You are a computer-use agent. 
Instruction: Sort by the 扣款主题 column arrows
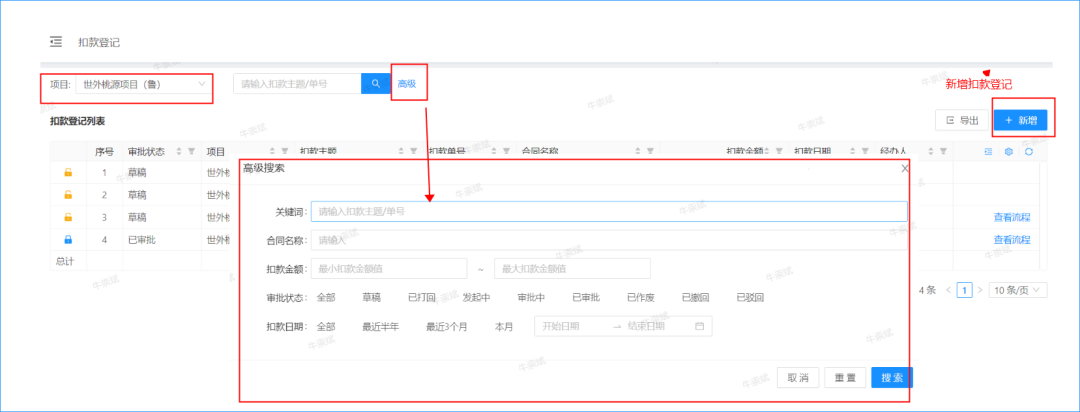(402, 151)
